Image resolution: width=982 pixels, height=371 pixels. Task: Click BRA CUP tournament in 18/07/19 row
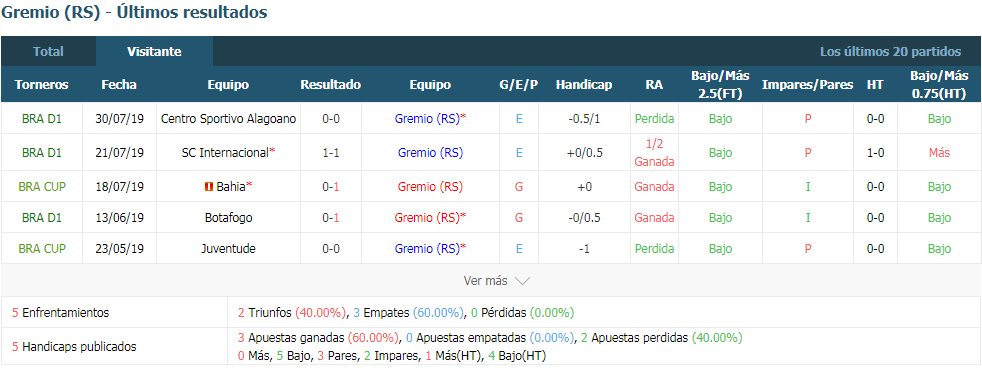[x=42, y=187]
